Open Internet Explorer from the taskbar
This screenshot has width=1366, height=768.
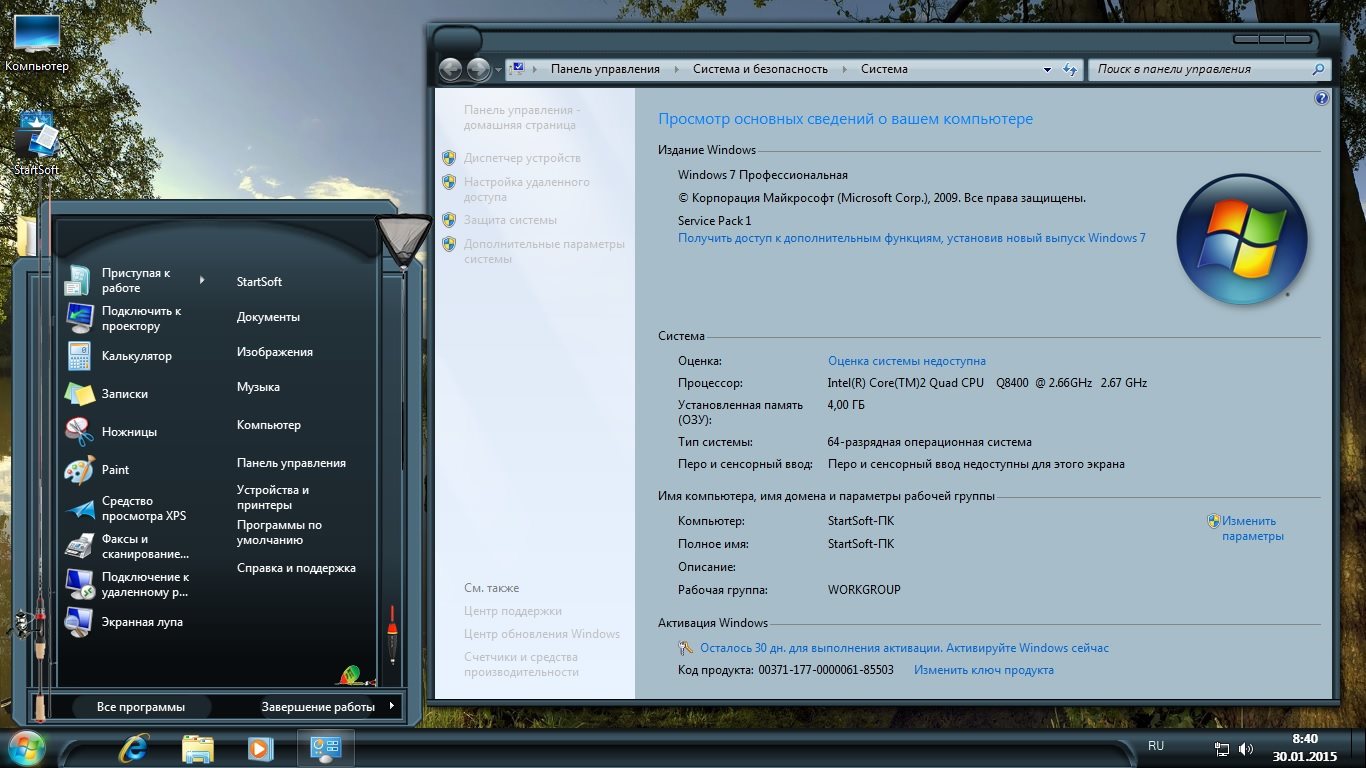tap(134, 748)
